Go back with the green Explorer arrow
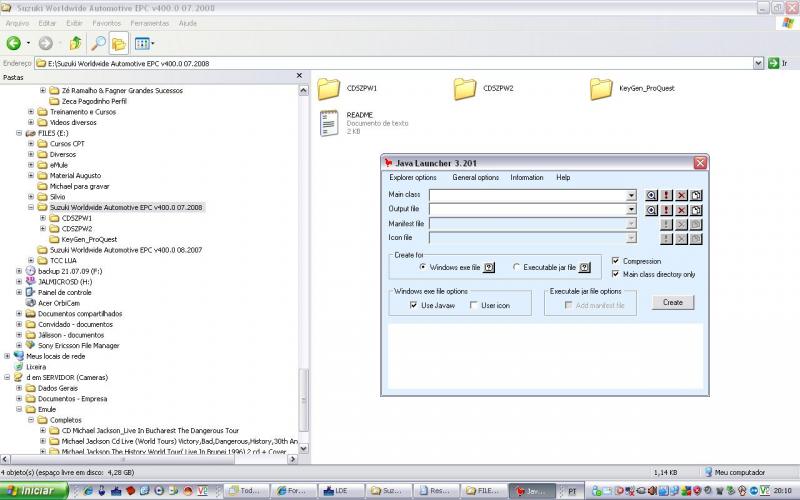Image resolution: width=800 pixels, height=500 pixels. click(14, 43)
